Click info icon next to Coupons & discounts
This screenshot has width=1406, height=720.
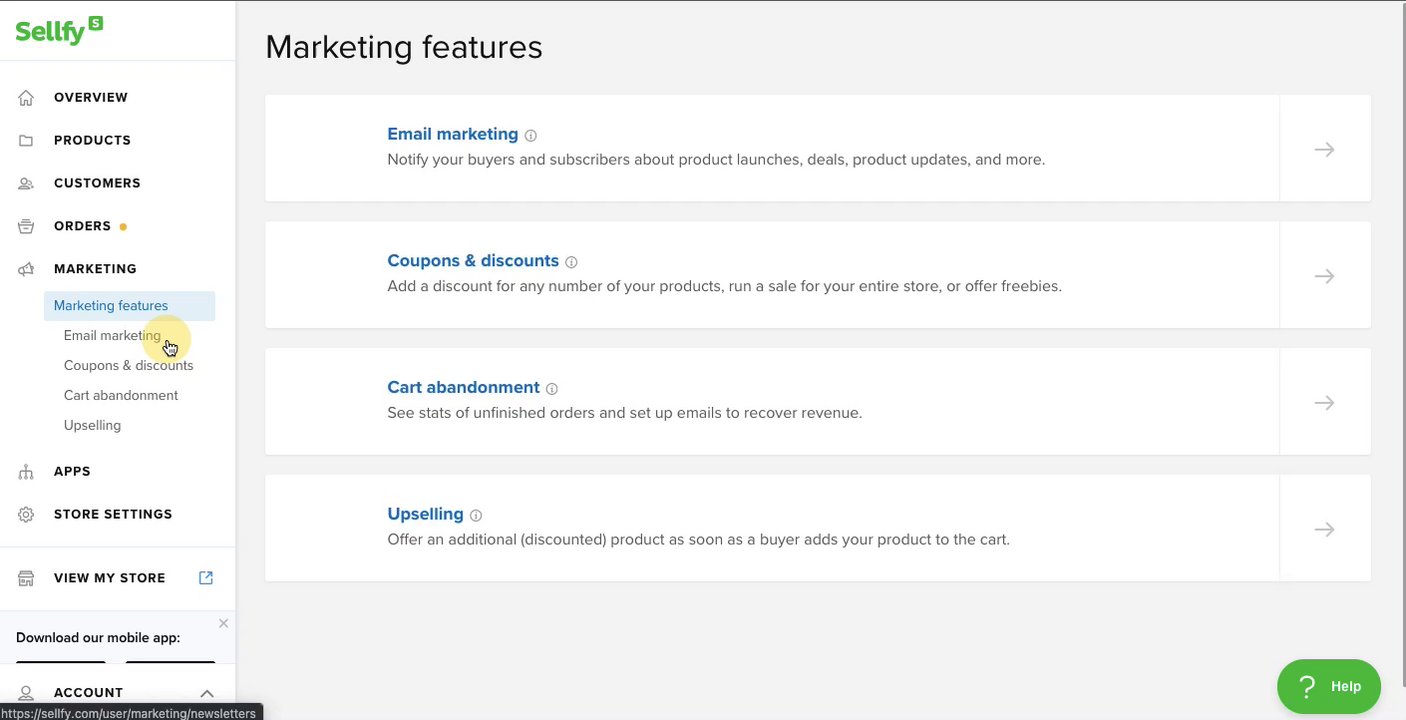pyautogui.click(x=571, y=262)
